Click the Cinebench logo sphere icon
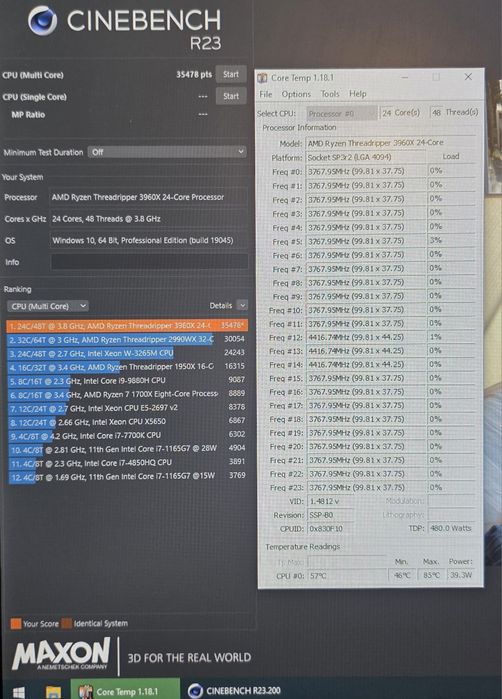This screenshot has width=502, height=699. [42, 21]
